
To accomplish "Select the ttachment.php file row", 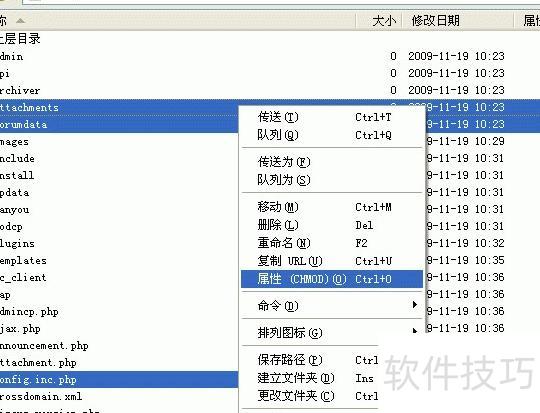I will (x=119, y=362).
